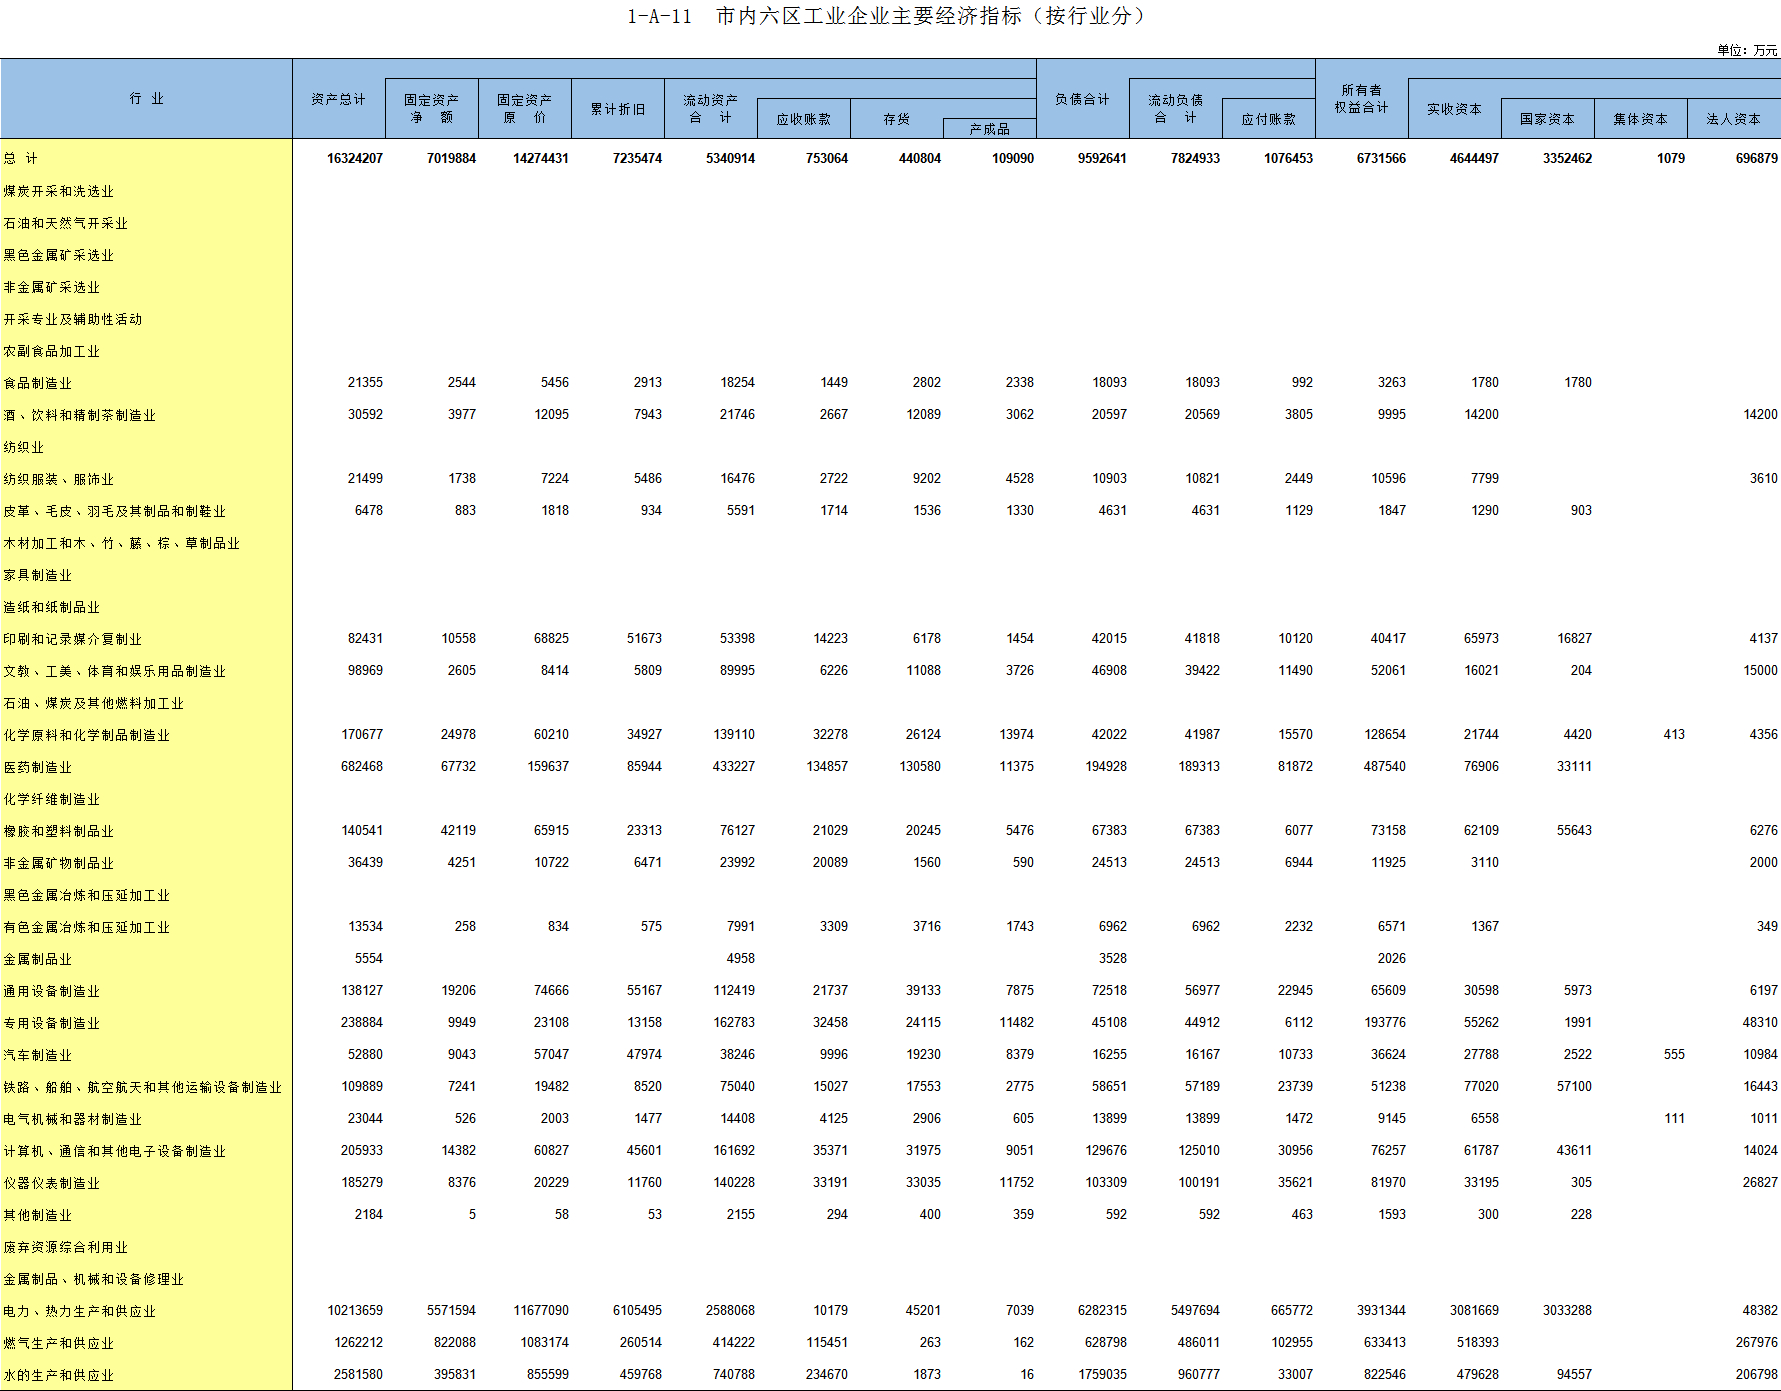Select the 应付账款 header cell
Image resolution: width=1781 pixels, height=1391 pixels.
tap(1268, 119)
